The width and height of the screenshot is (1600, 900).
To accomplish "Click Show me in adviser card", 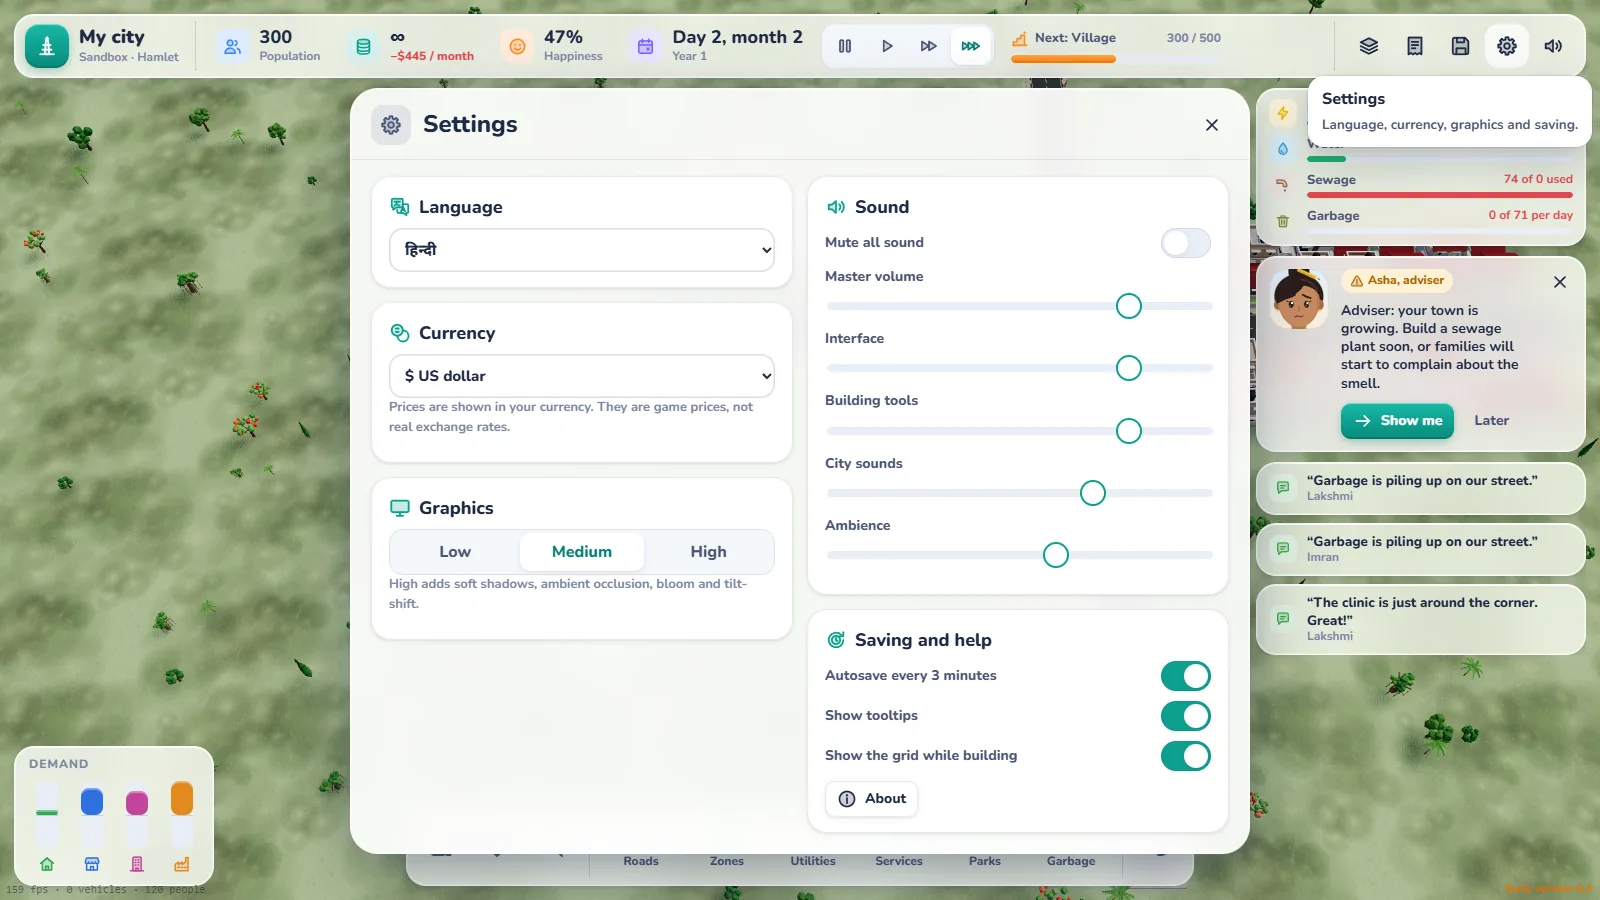I will (1397, 421).
